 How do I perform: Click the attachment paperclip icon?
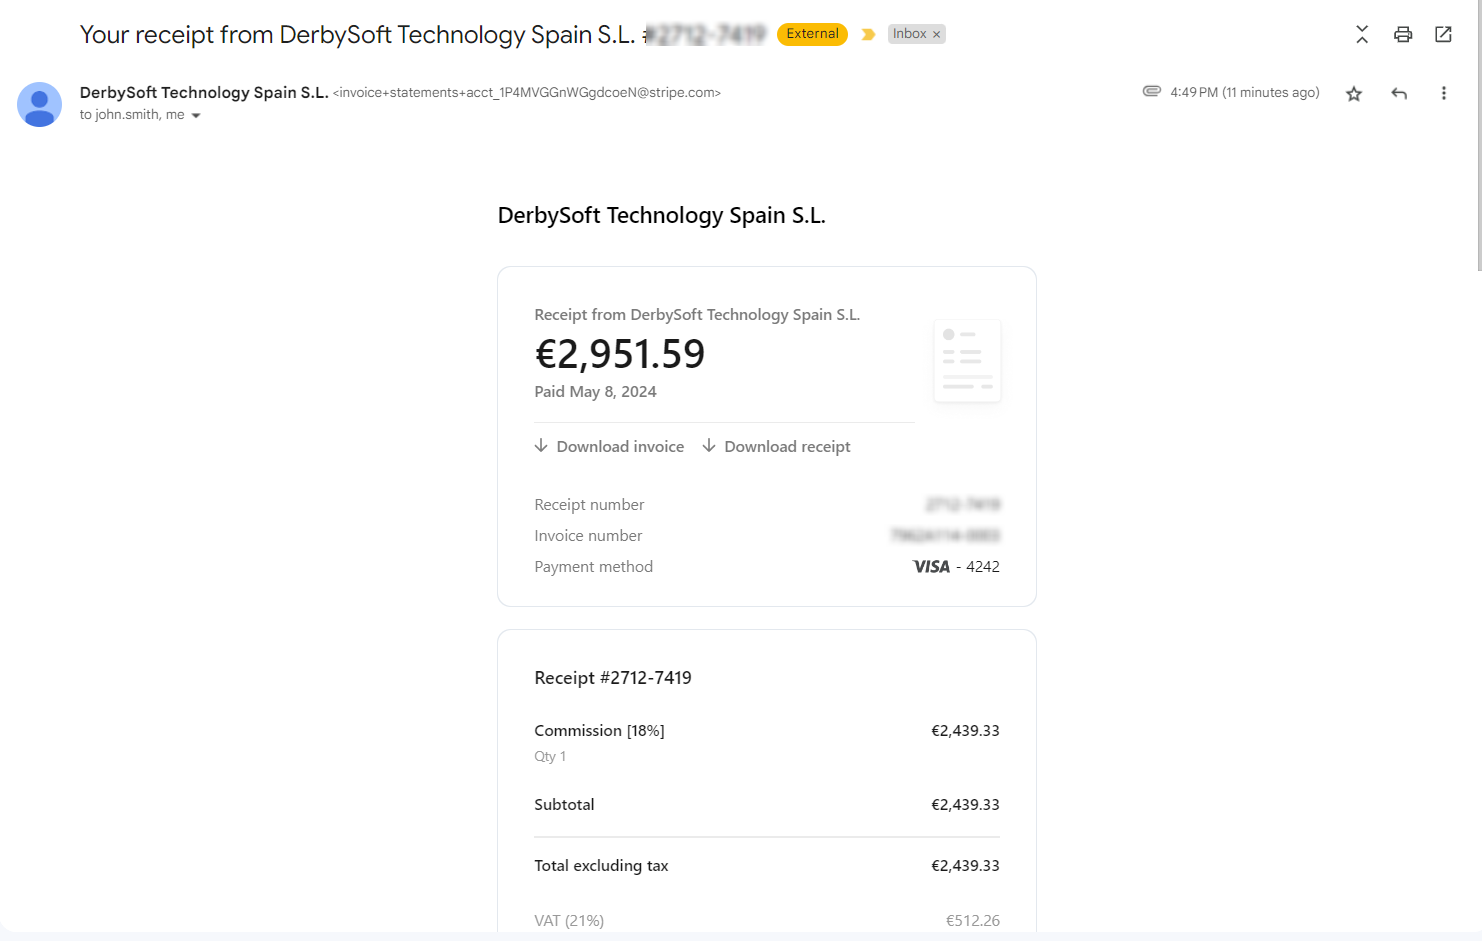(x=1152, y=91)
